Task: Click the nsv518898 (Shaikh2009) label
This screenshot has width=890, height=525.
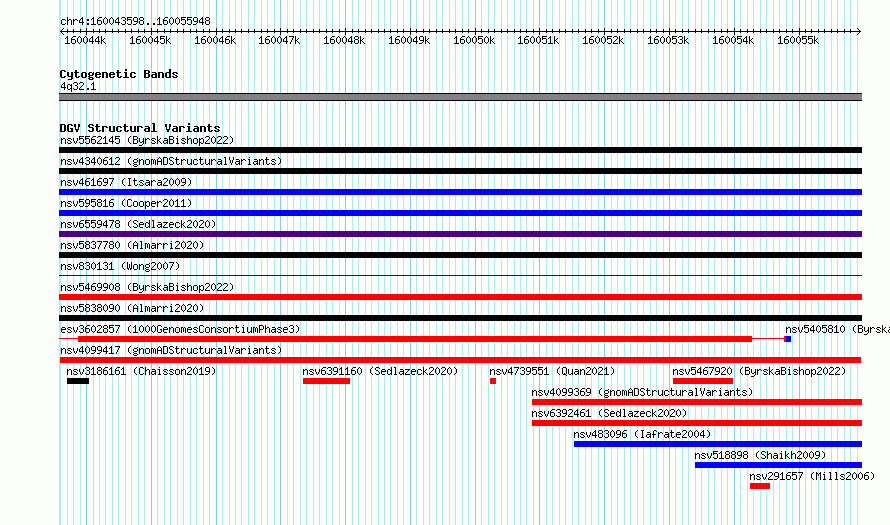Action: point(760,455)
